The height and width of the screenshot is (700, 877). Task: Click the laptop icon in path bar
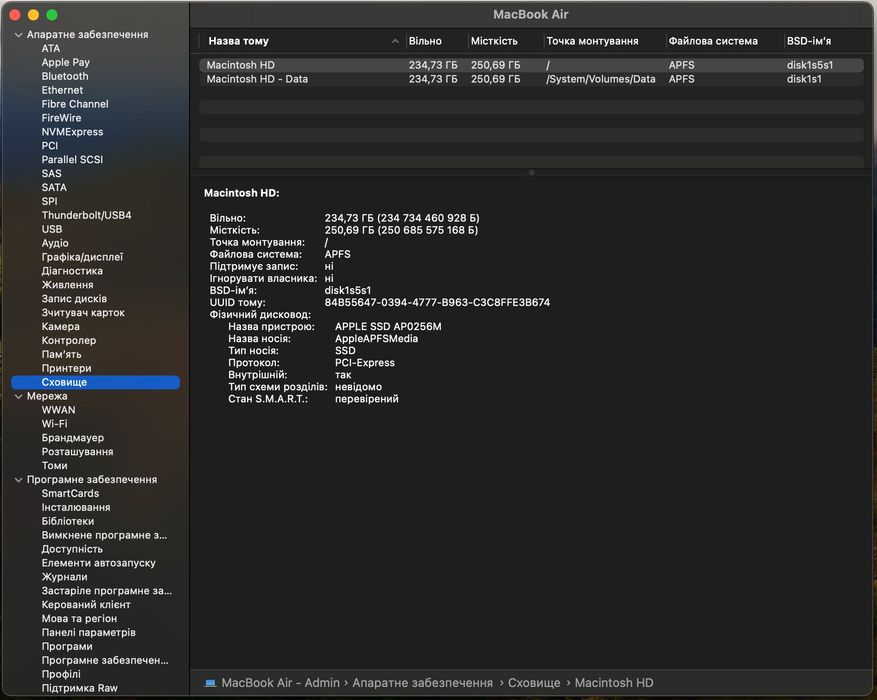pos(210,683)
